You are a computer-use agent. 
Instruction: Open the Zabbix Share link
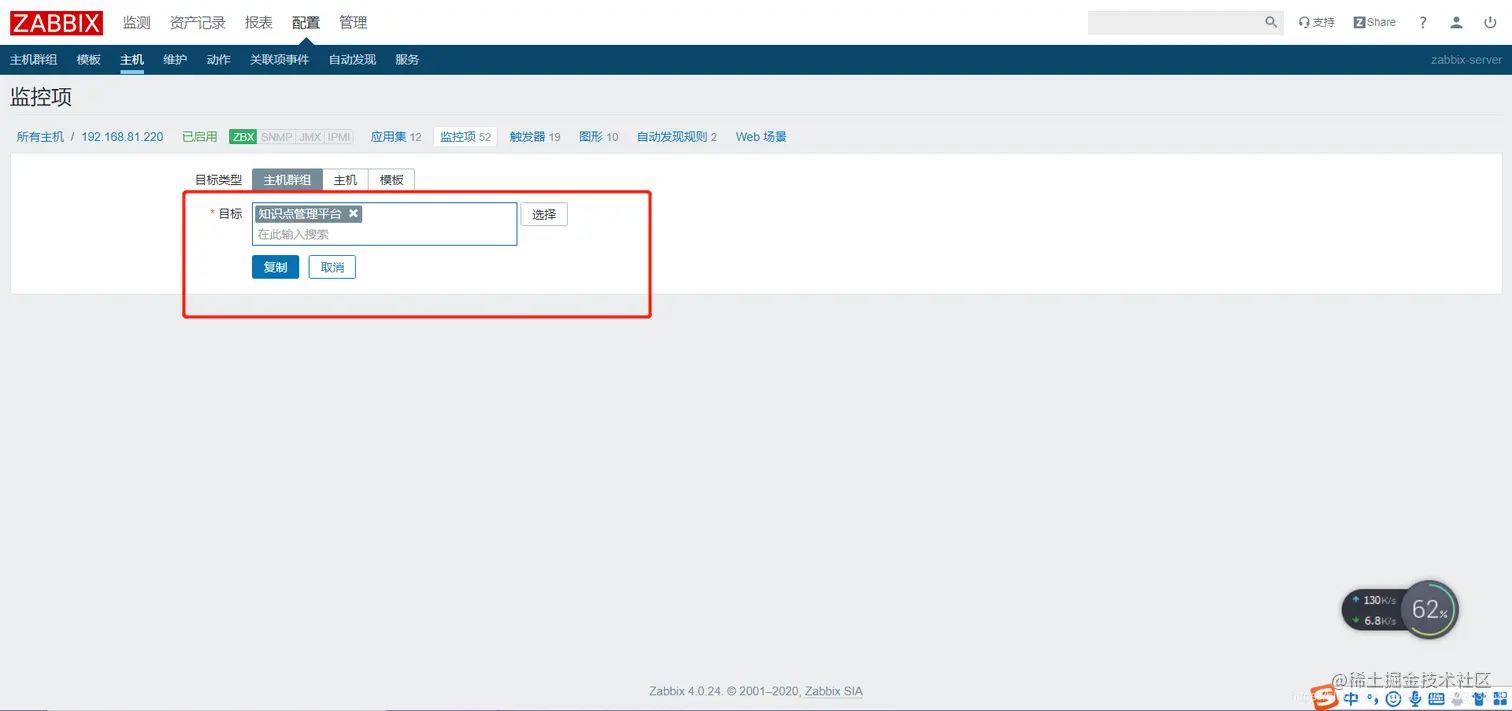[1374, 22]
